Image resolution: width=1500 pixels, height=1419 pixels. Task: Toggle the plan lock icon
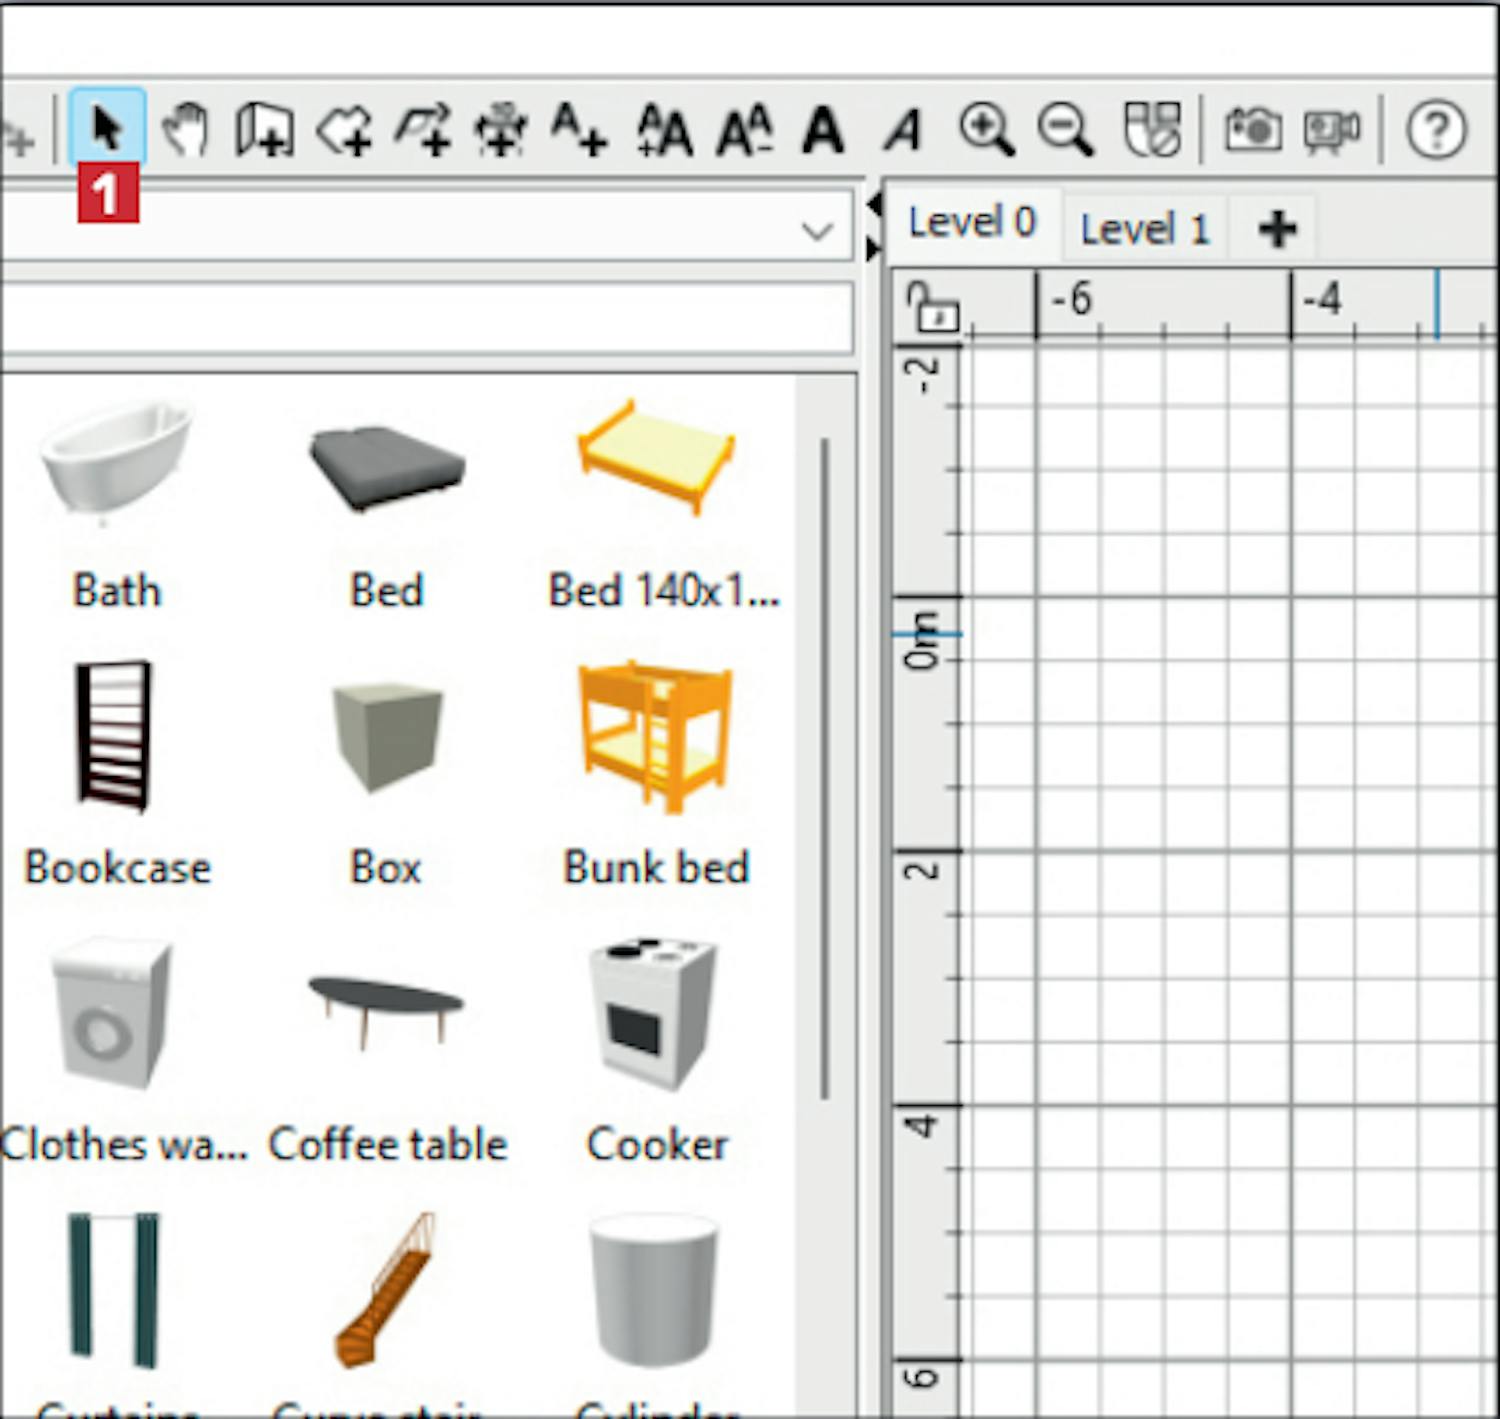click(x=930, y=307)
